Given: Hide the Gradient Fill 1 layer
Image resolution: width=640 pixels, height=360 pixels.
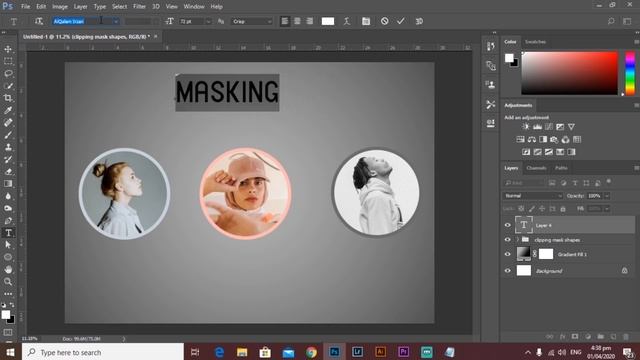Looking at the screenshot, I should point(508,254).
